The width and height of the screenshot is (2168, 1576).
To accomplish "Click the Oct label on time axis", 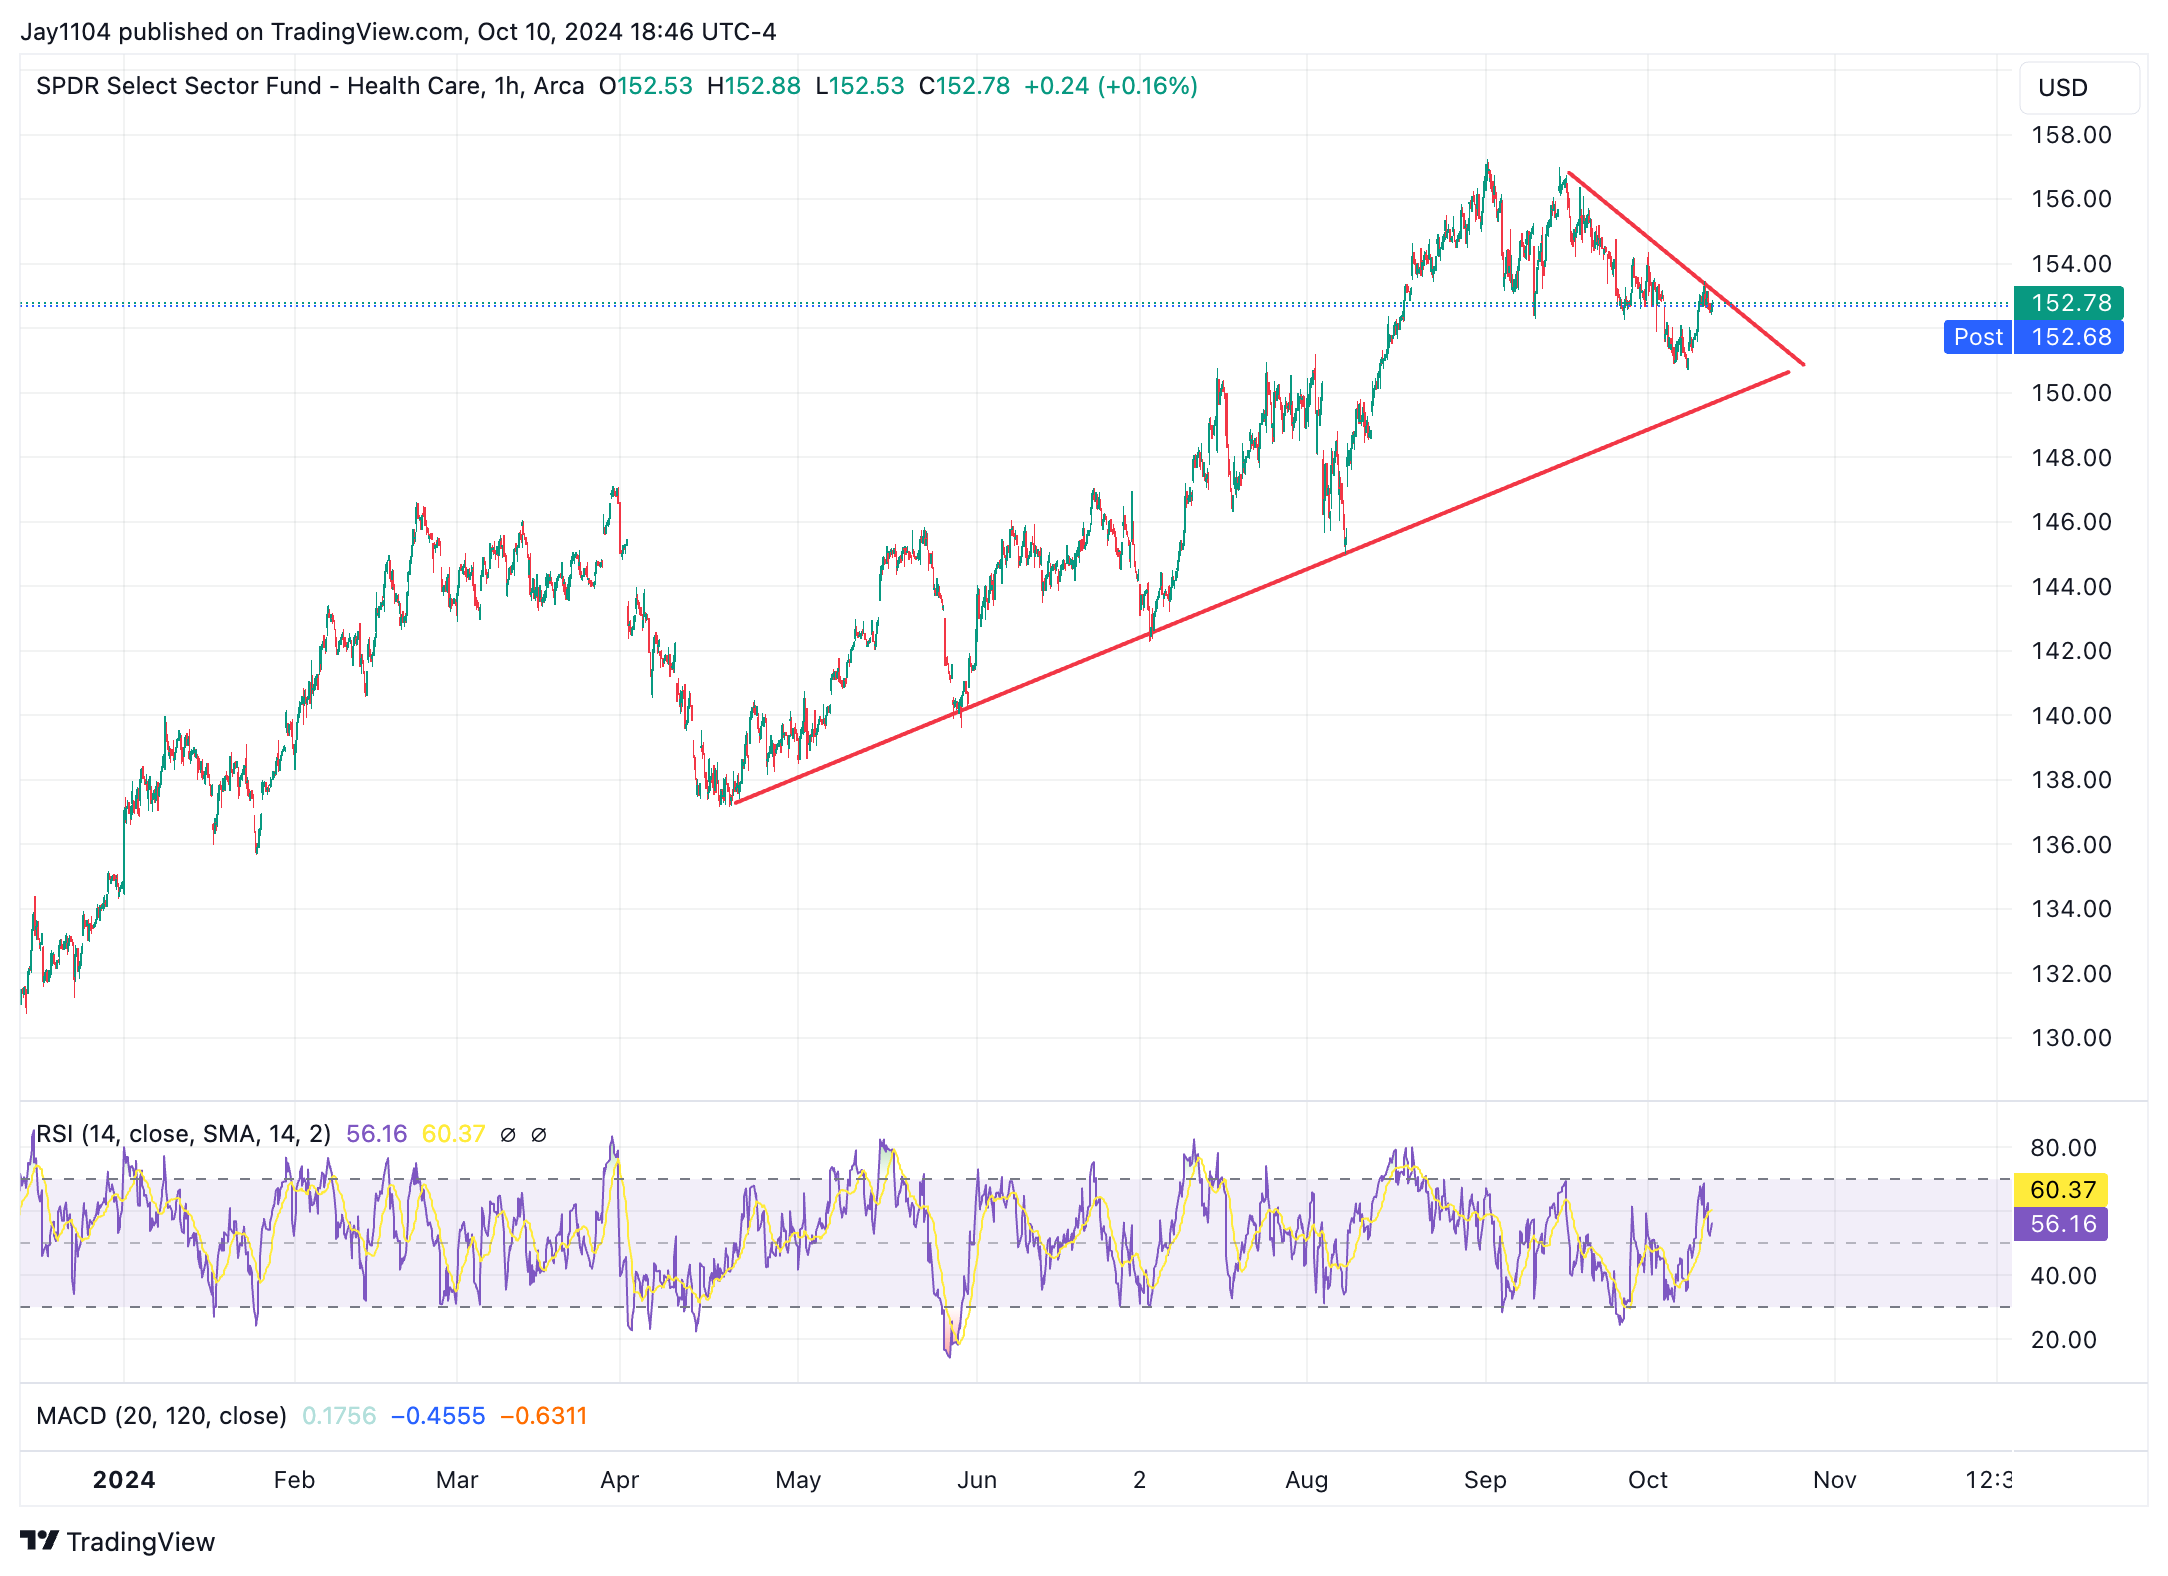I will [1648, 1480].
